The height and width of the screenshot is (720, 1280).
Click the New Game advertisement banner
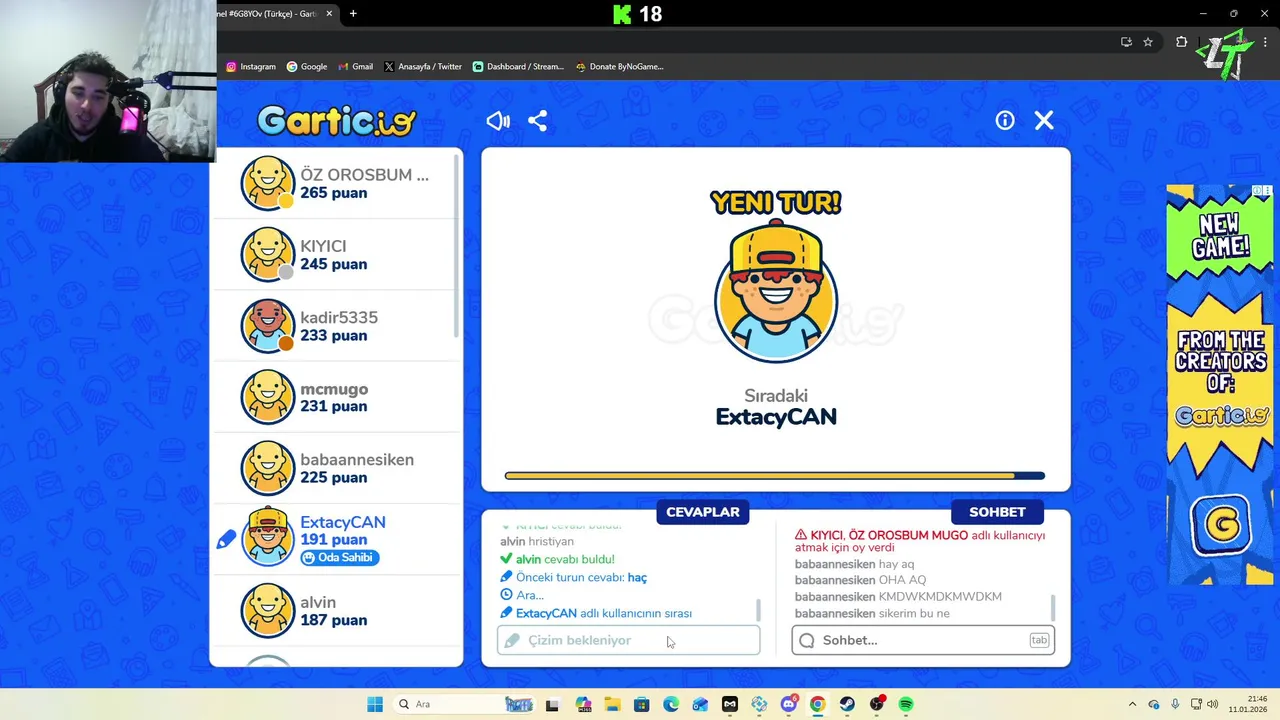point(1220,385)
